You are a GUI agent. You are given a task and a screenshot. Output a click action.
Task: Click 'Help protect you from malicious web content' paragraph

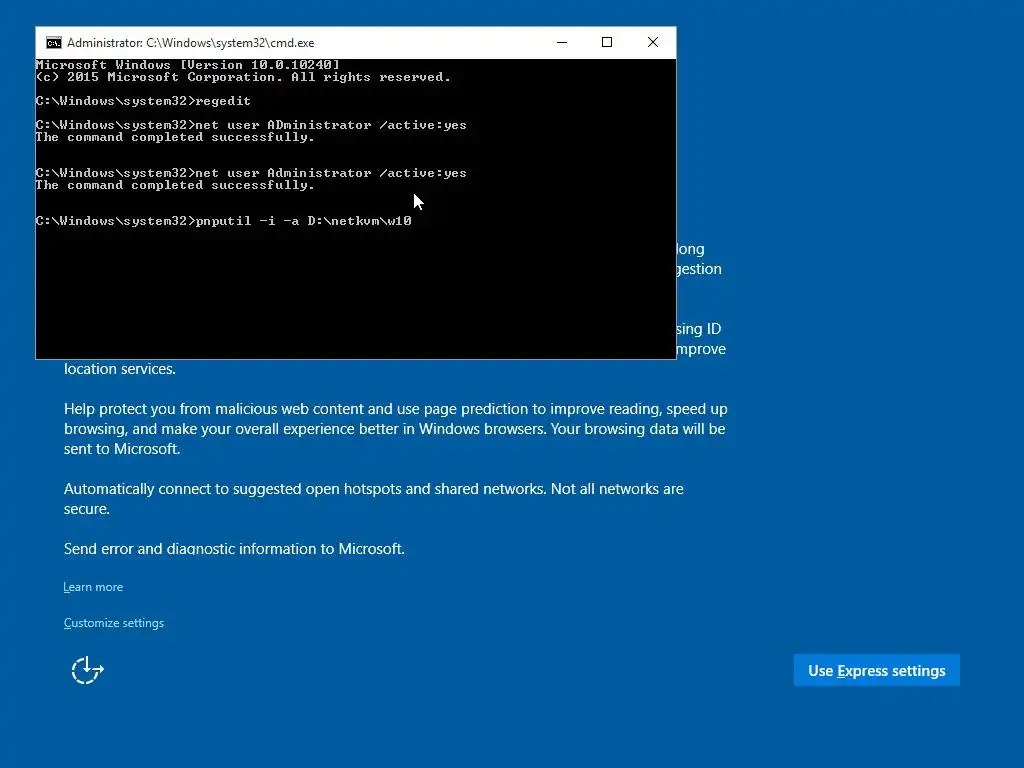pos(395,429)
